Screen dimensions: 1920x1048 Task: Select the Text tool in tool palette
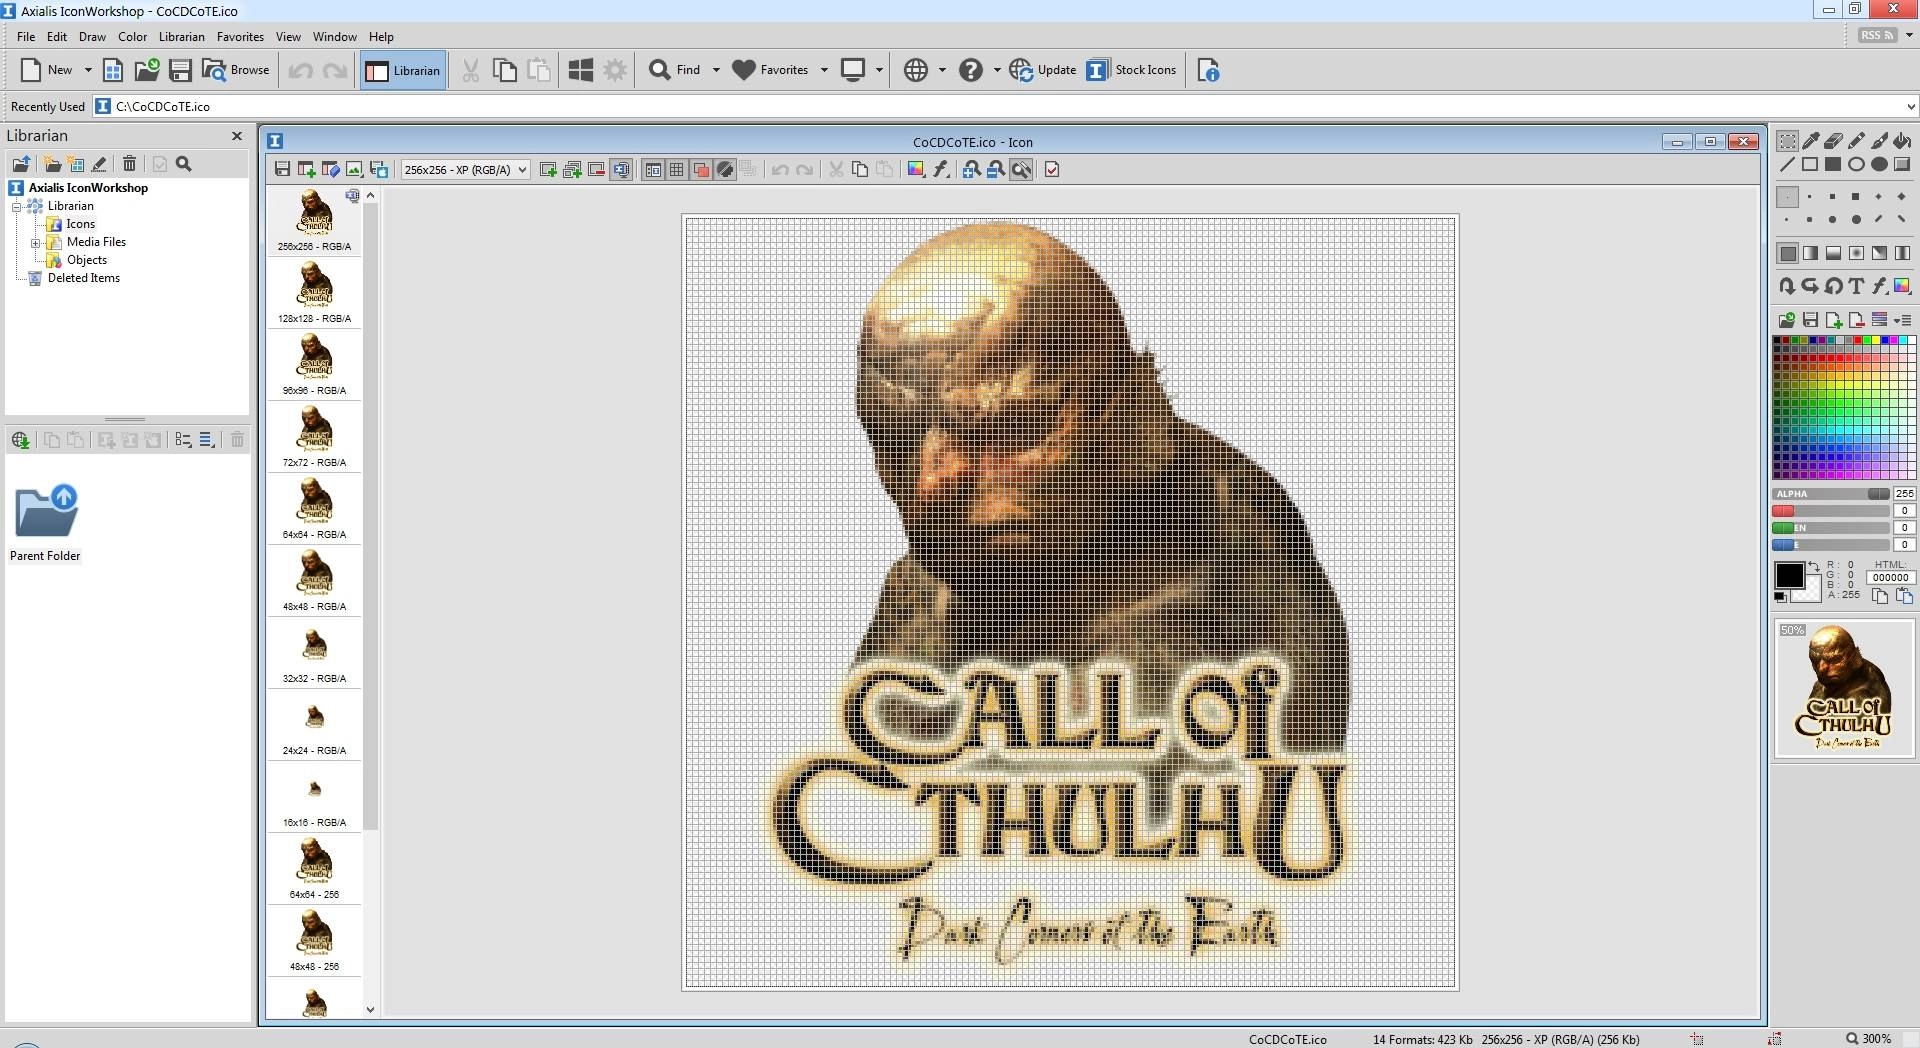pos(1856,286)
